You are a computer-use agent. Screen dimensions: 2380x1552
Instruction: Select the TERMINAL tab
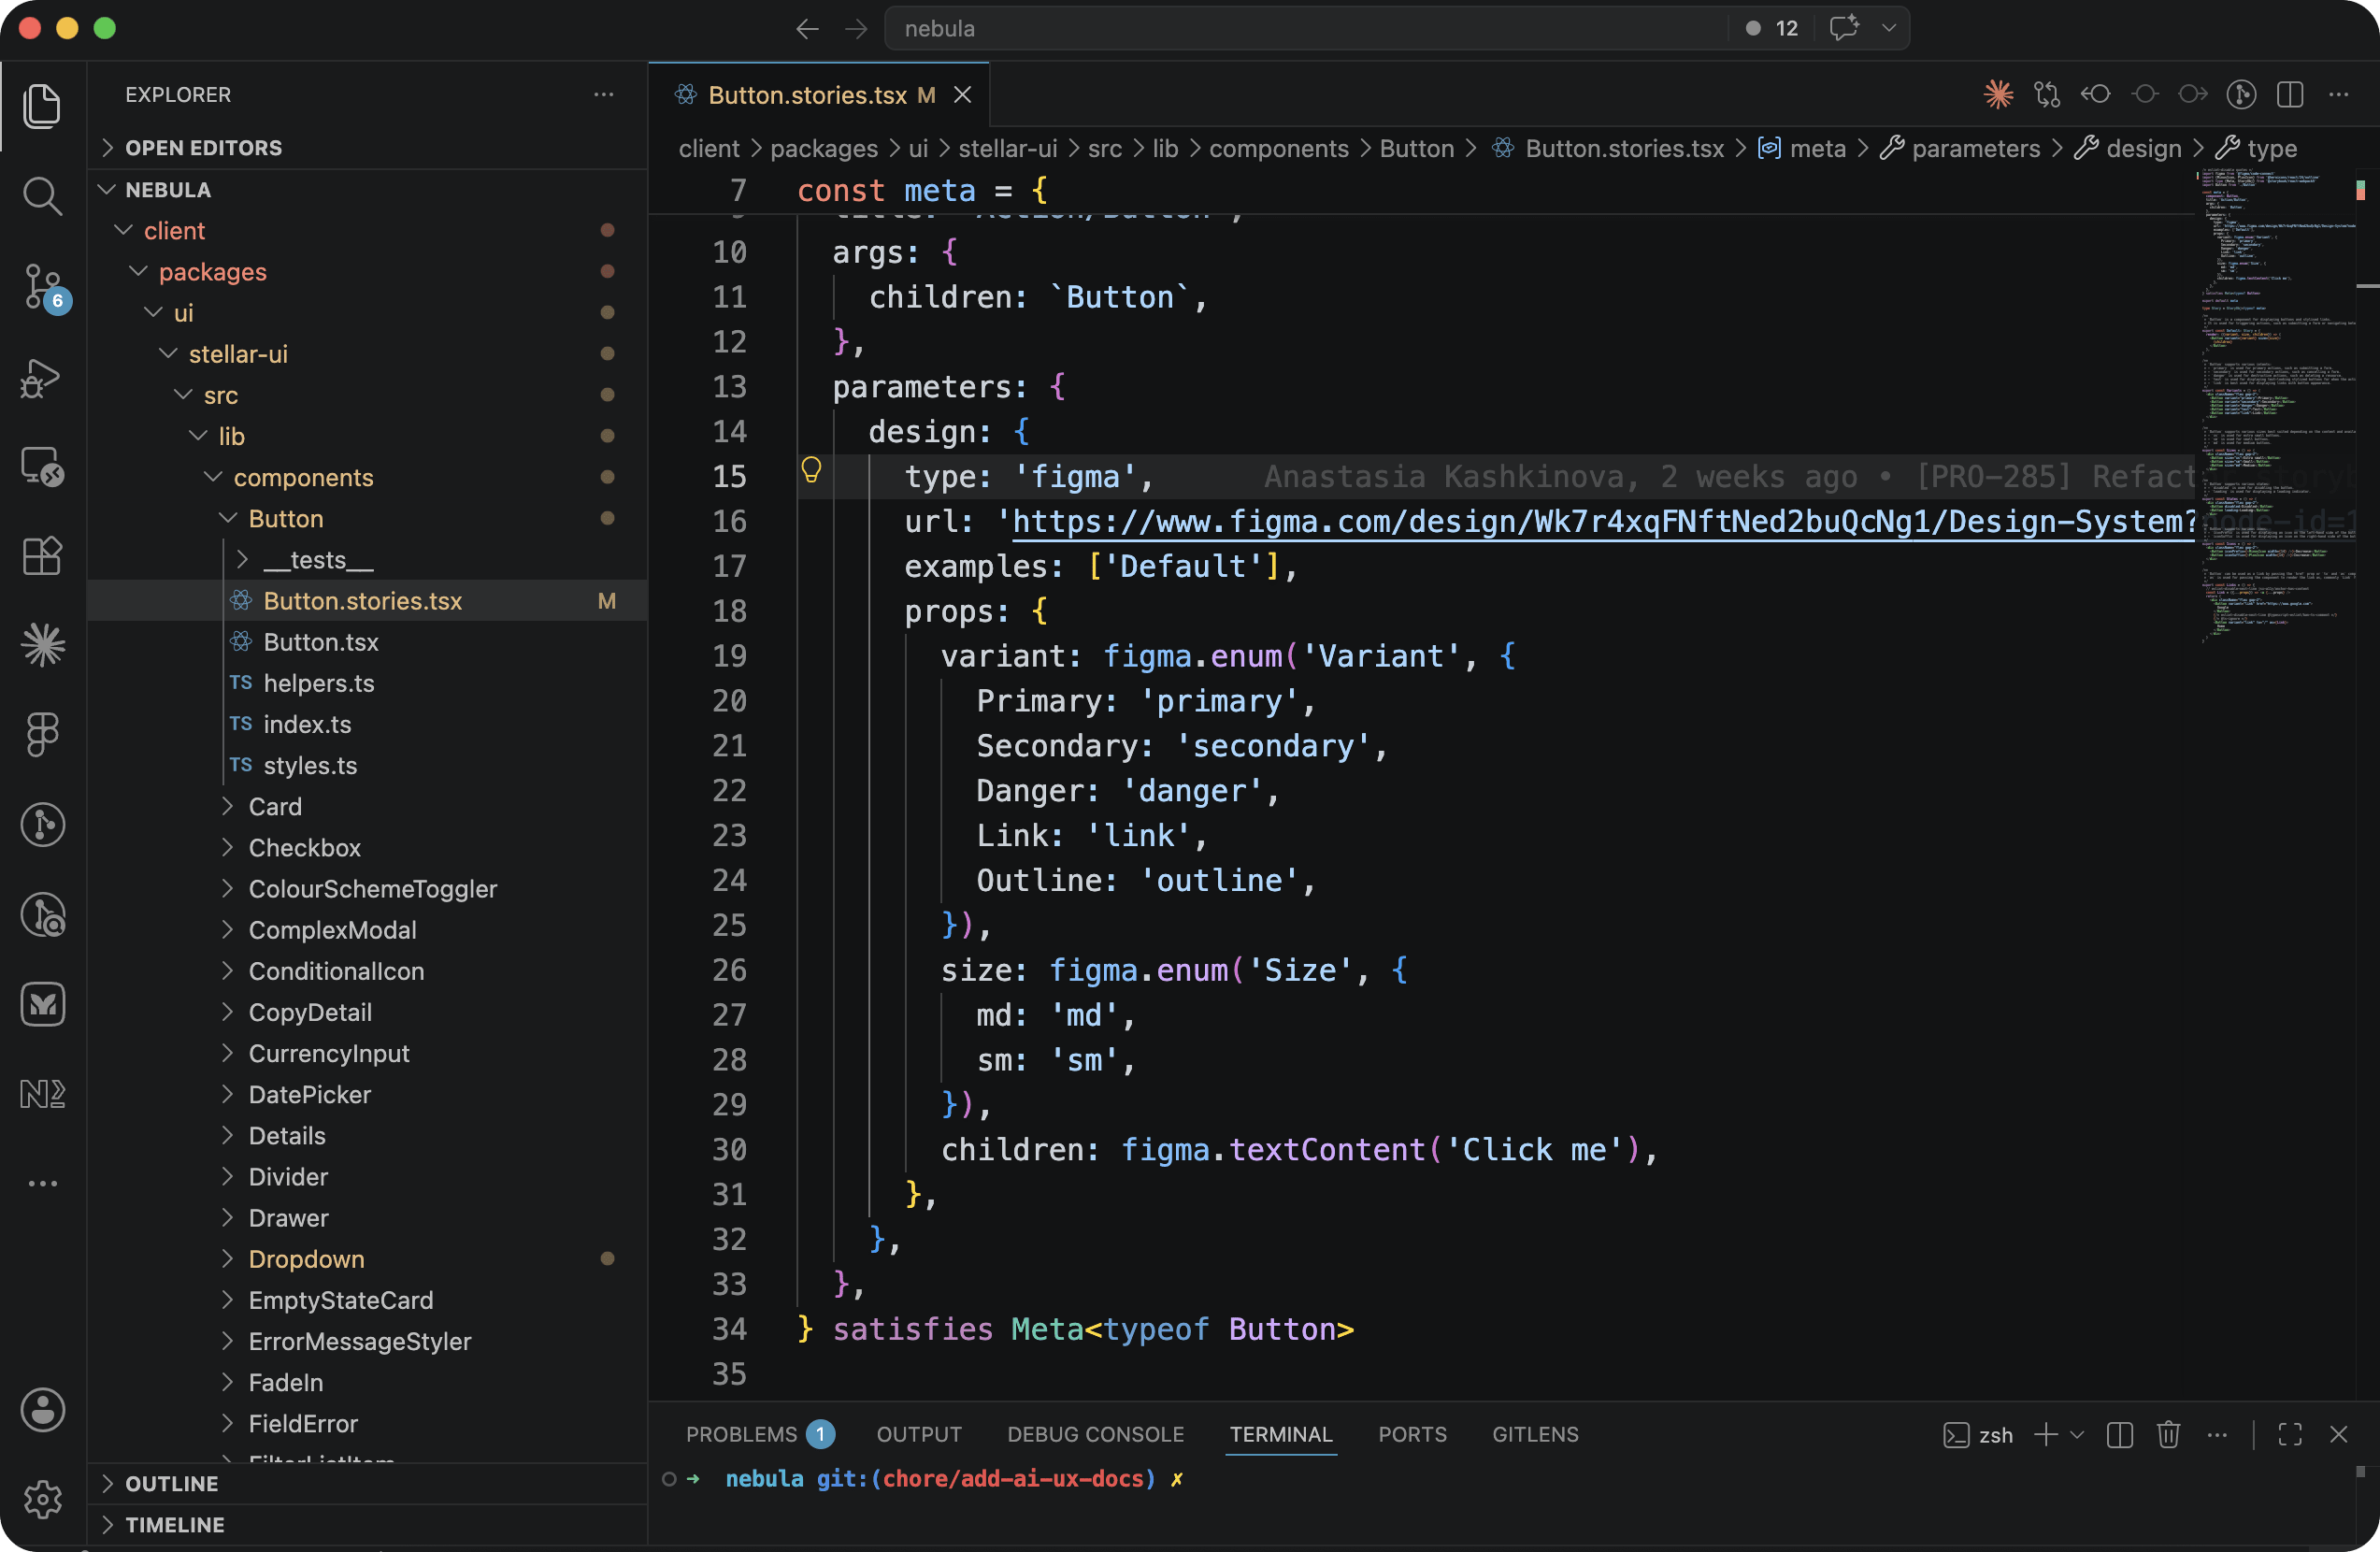pyautogui.click(x=1280, y=1434)
